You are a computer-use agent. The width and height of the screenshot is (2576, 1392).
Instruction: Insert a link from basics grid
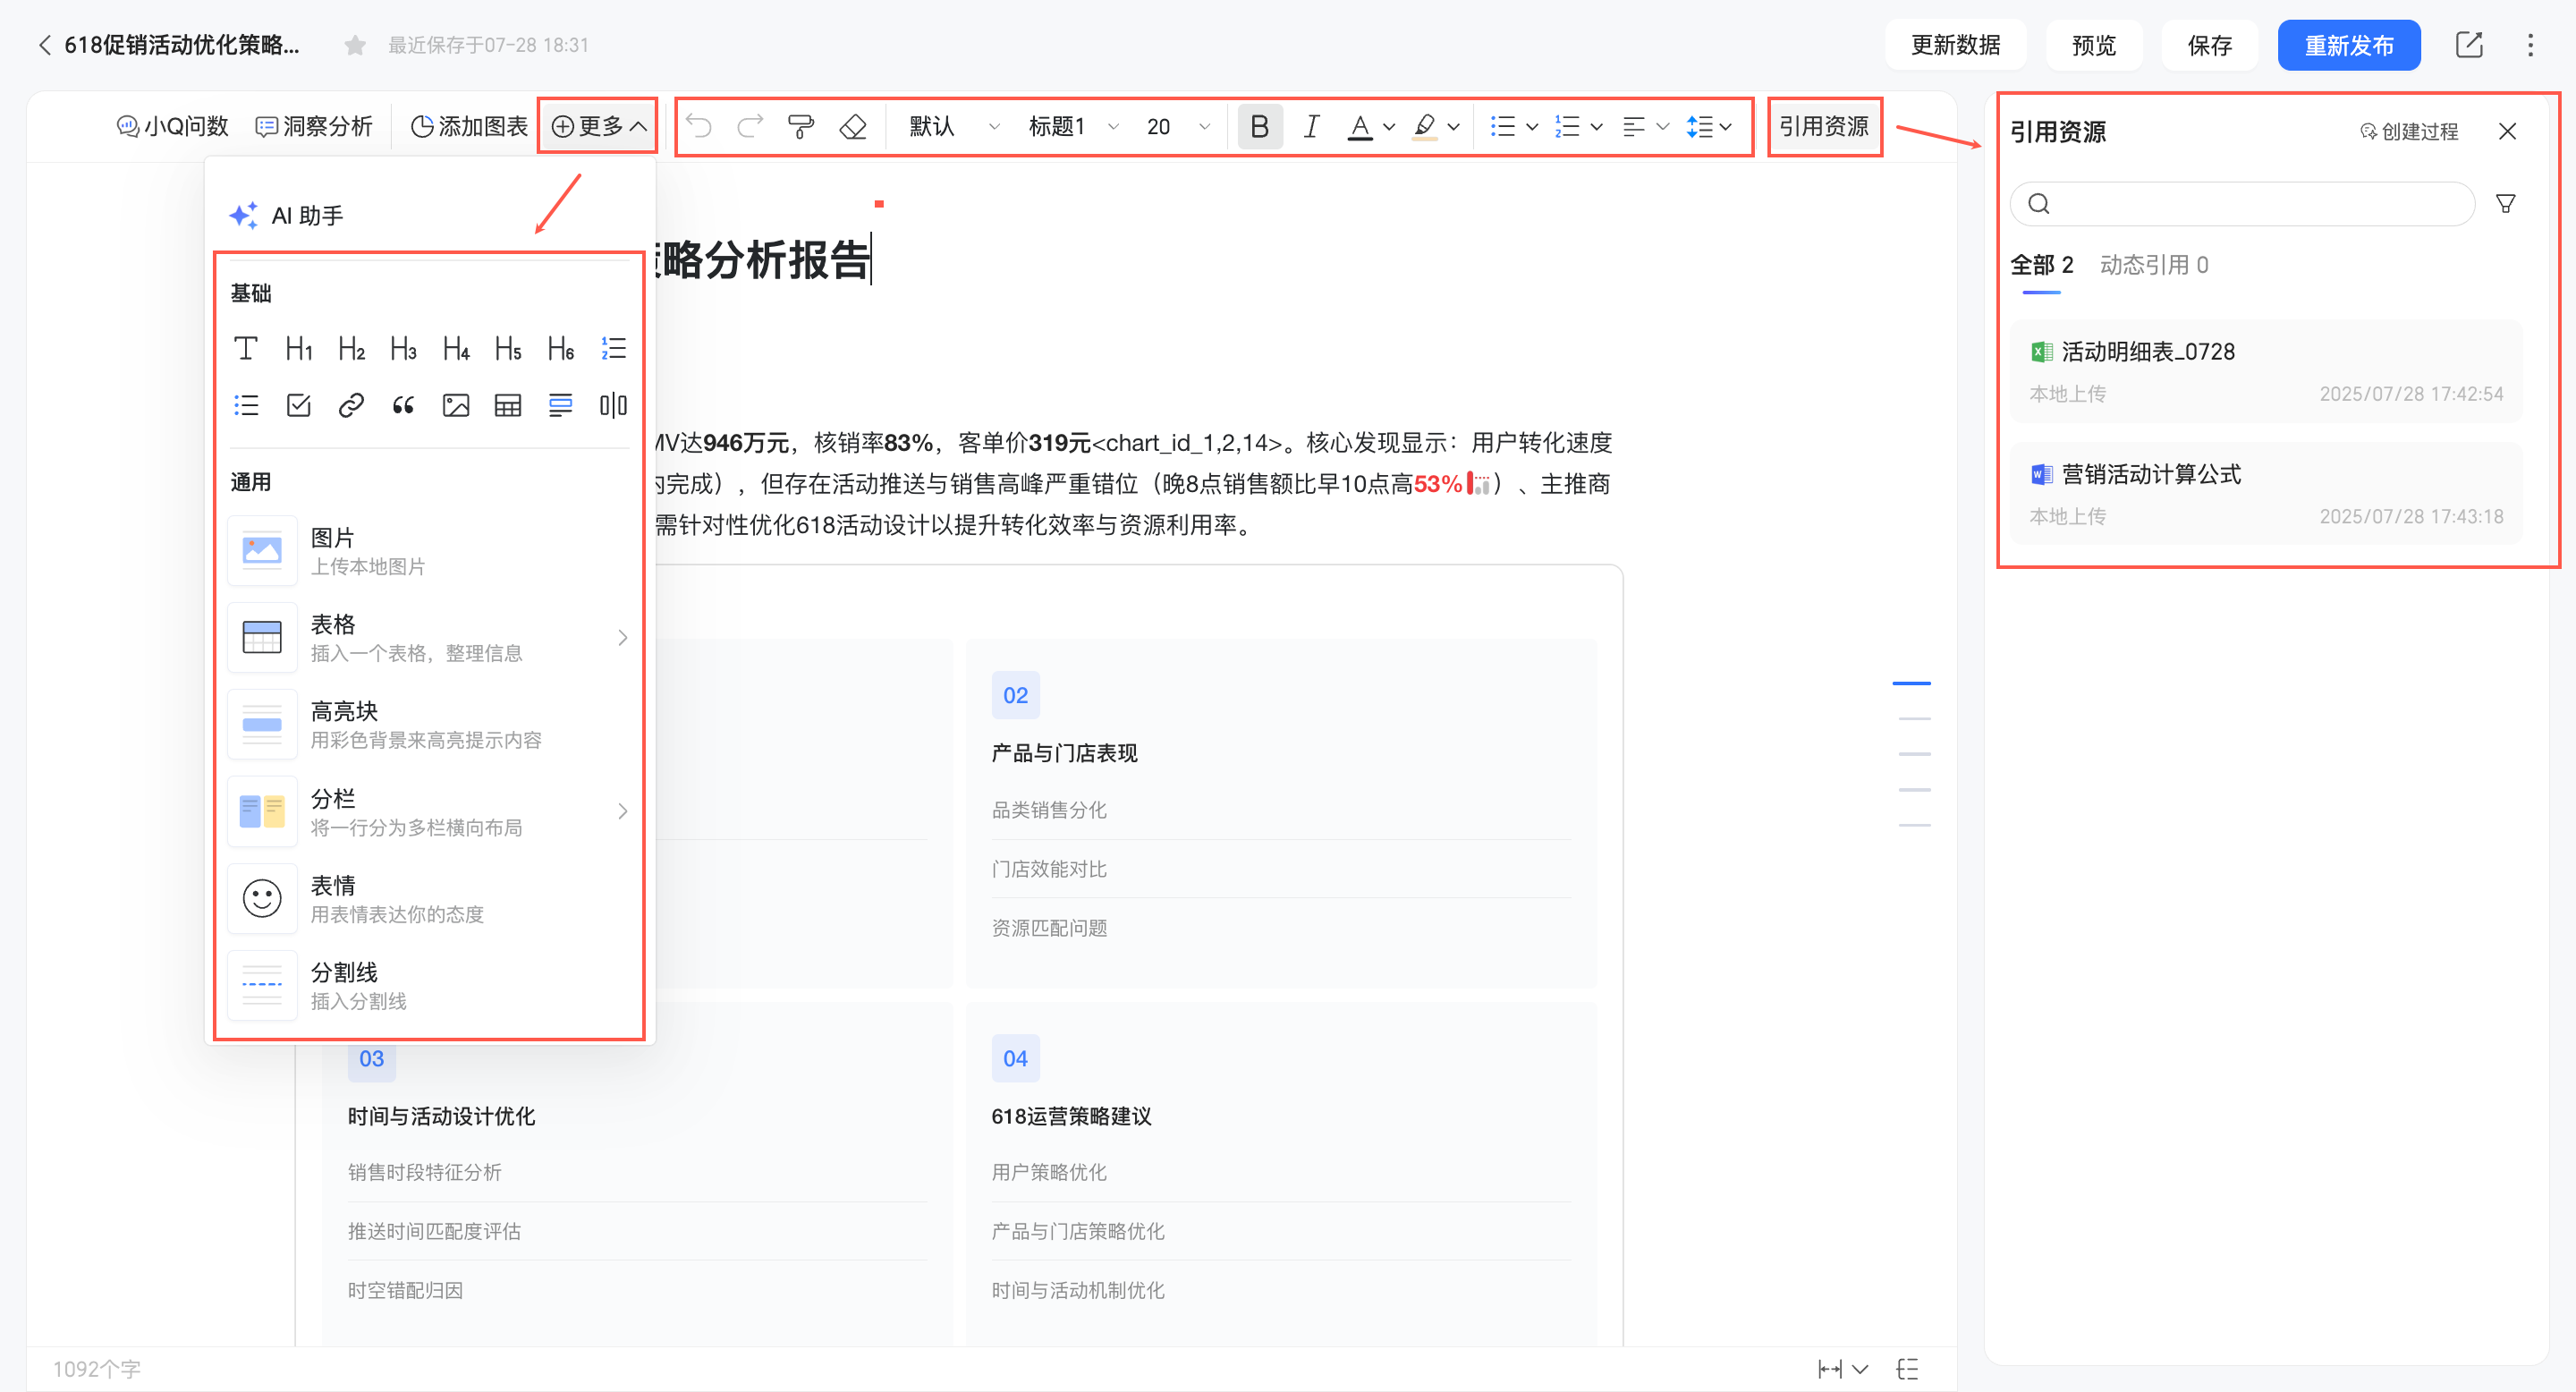pos(351,405)
